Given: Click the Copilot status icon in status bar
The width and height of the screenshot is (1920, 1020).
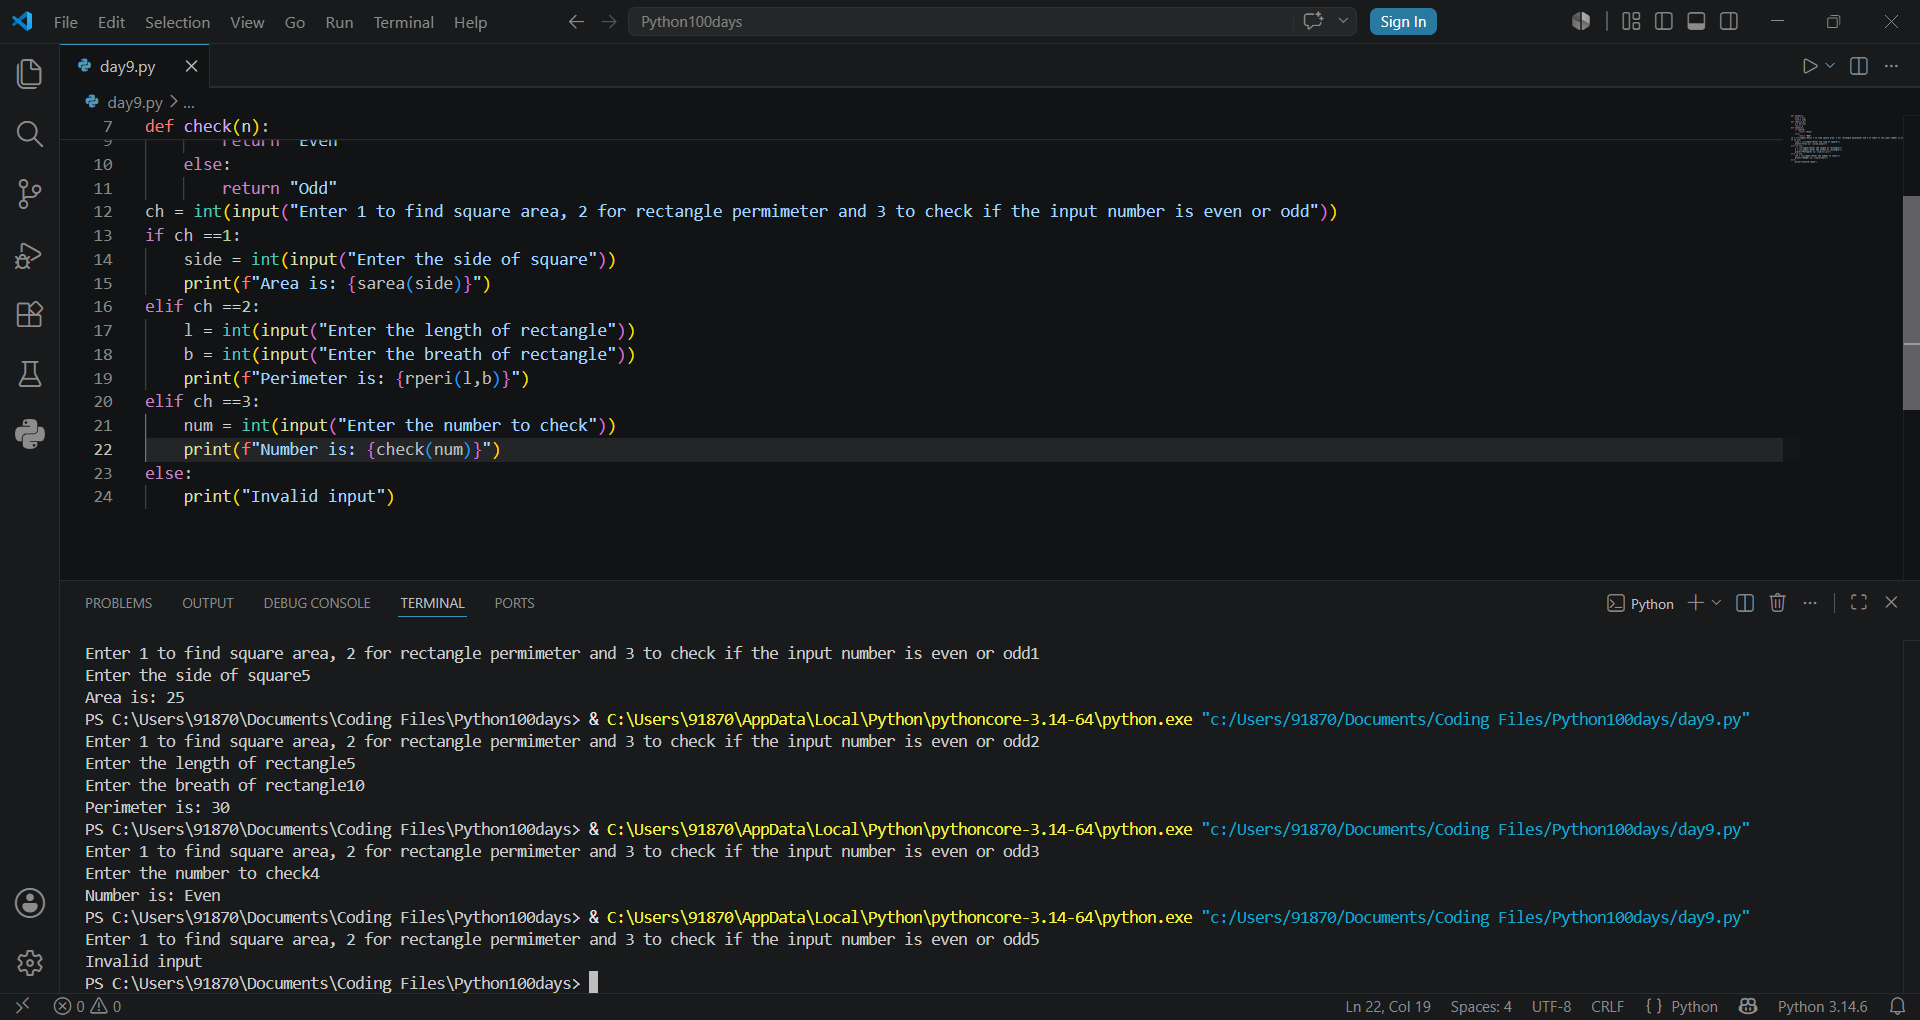Looking at the screenshot, I should [x=1748, y=1006].
